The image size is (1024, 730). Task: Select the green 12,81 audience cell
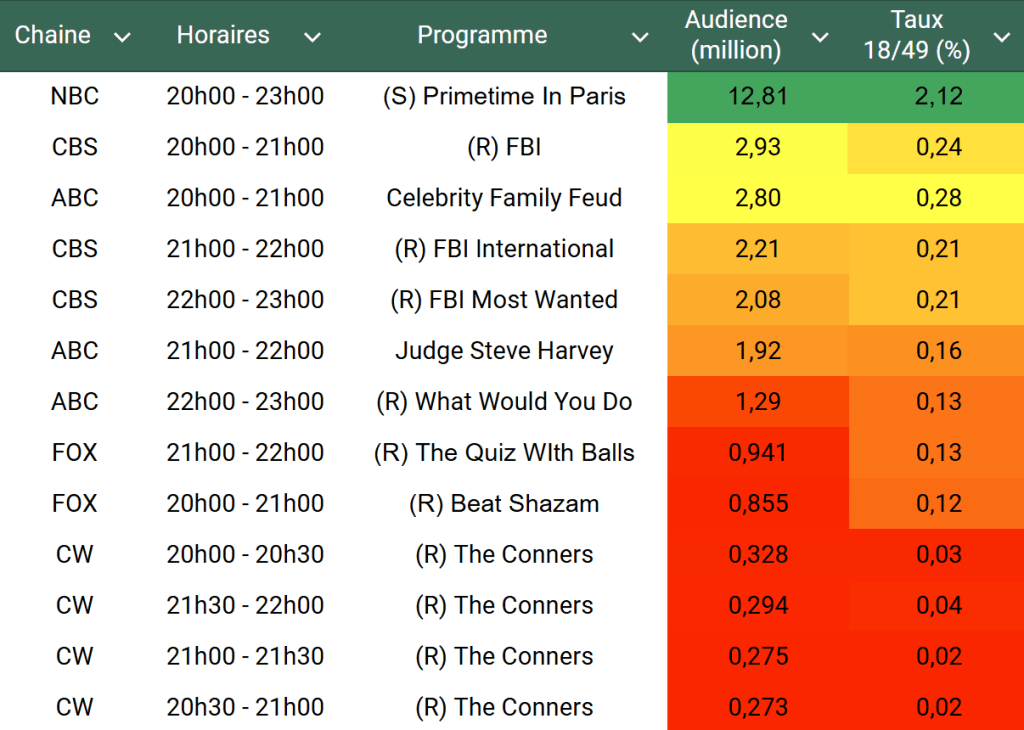757,97
